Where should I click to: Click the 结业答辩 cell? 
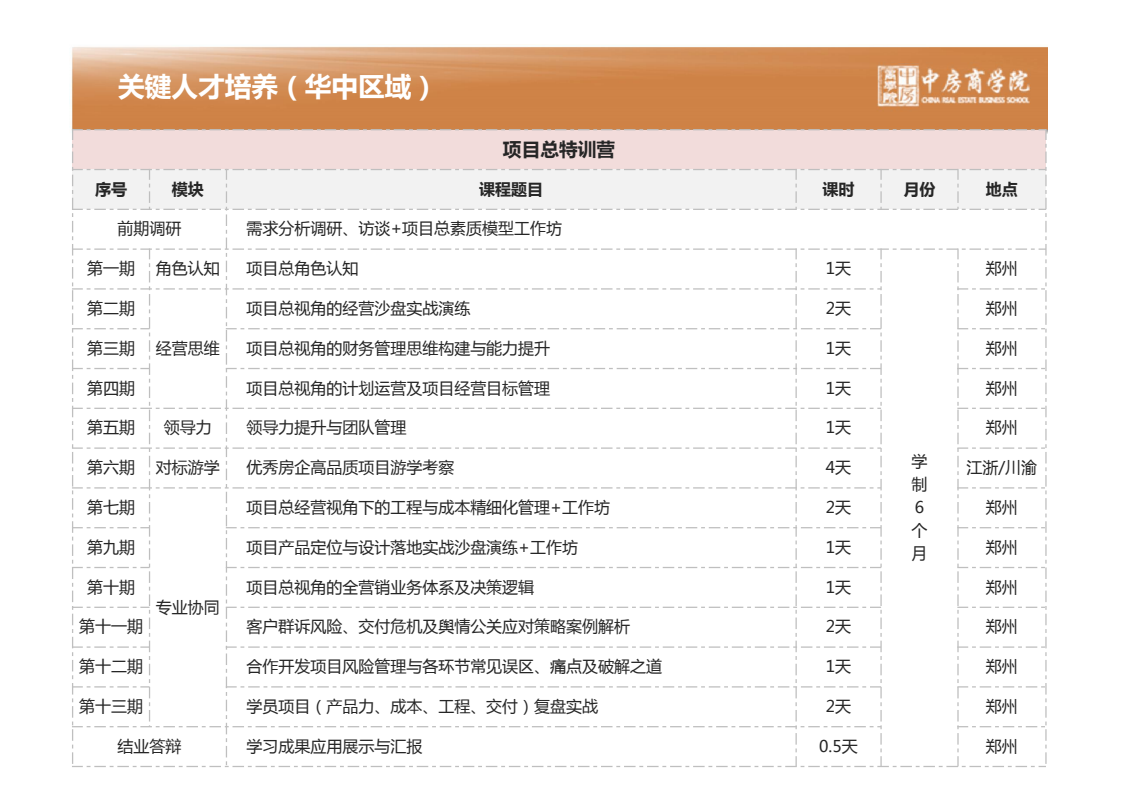(149, 747)
